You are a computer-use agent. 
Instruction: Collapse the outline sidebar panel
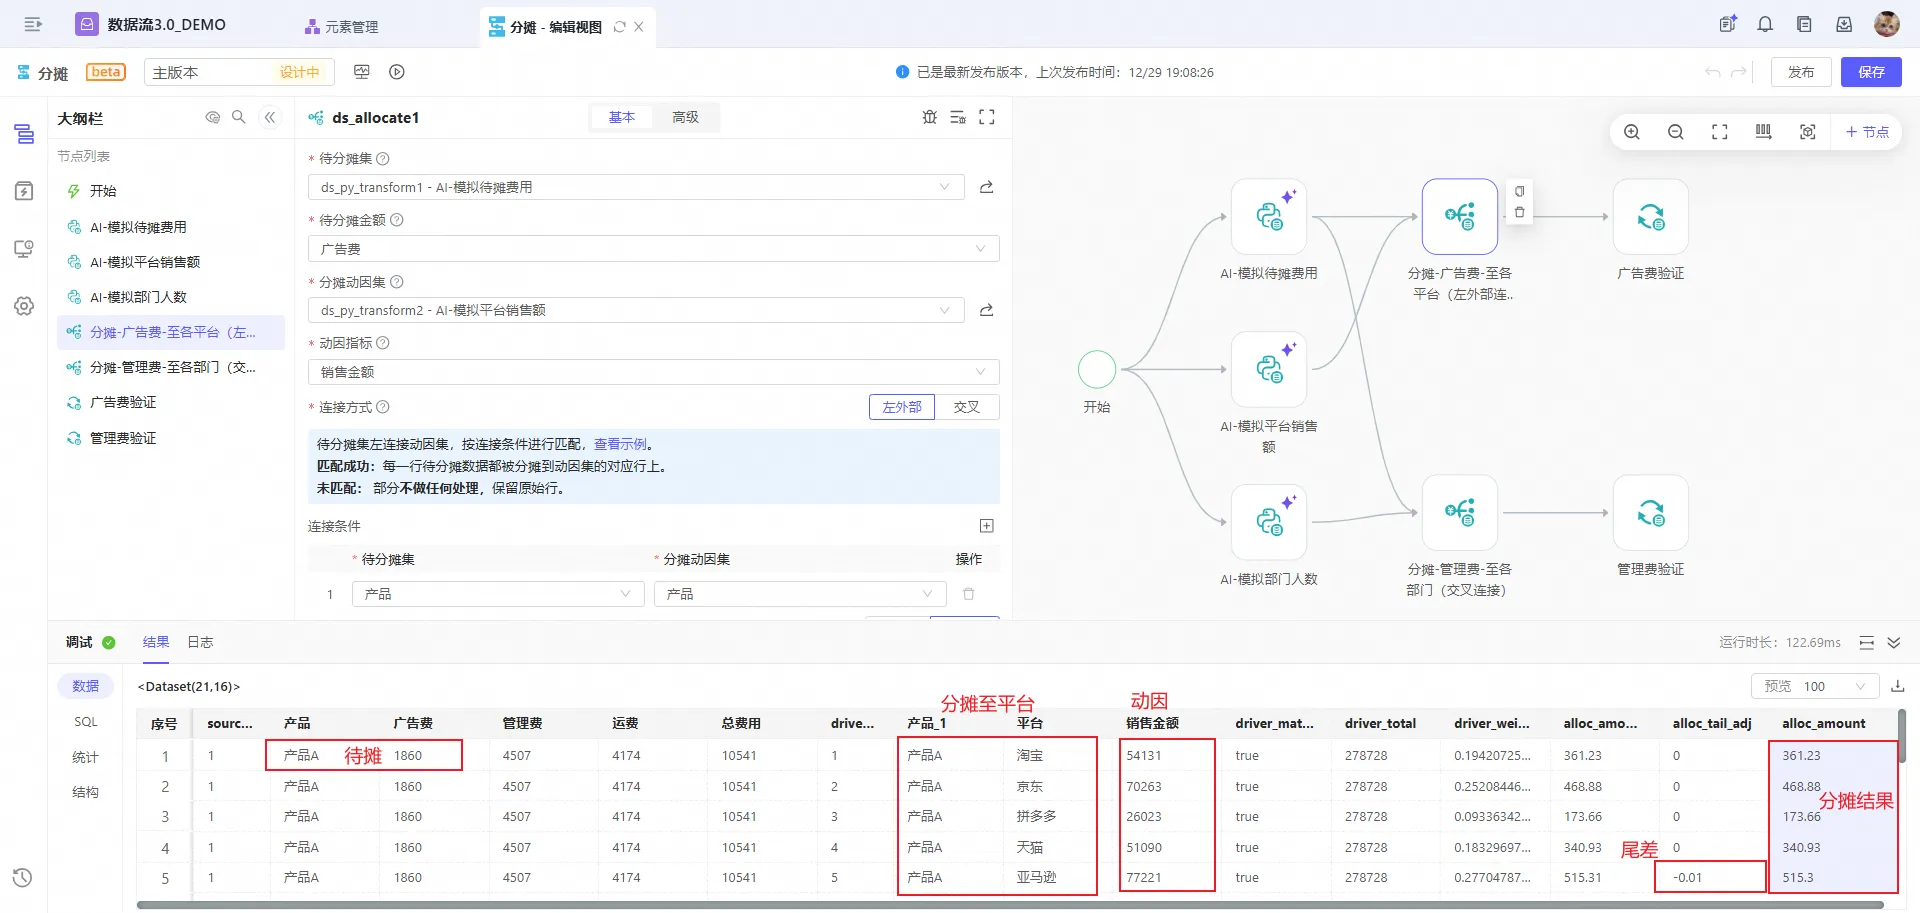pos(270,117)
